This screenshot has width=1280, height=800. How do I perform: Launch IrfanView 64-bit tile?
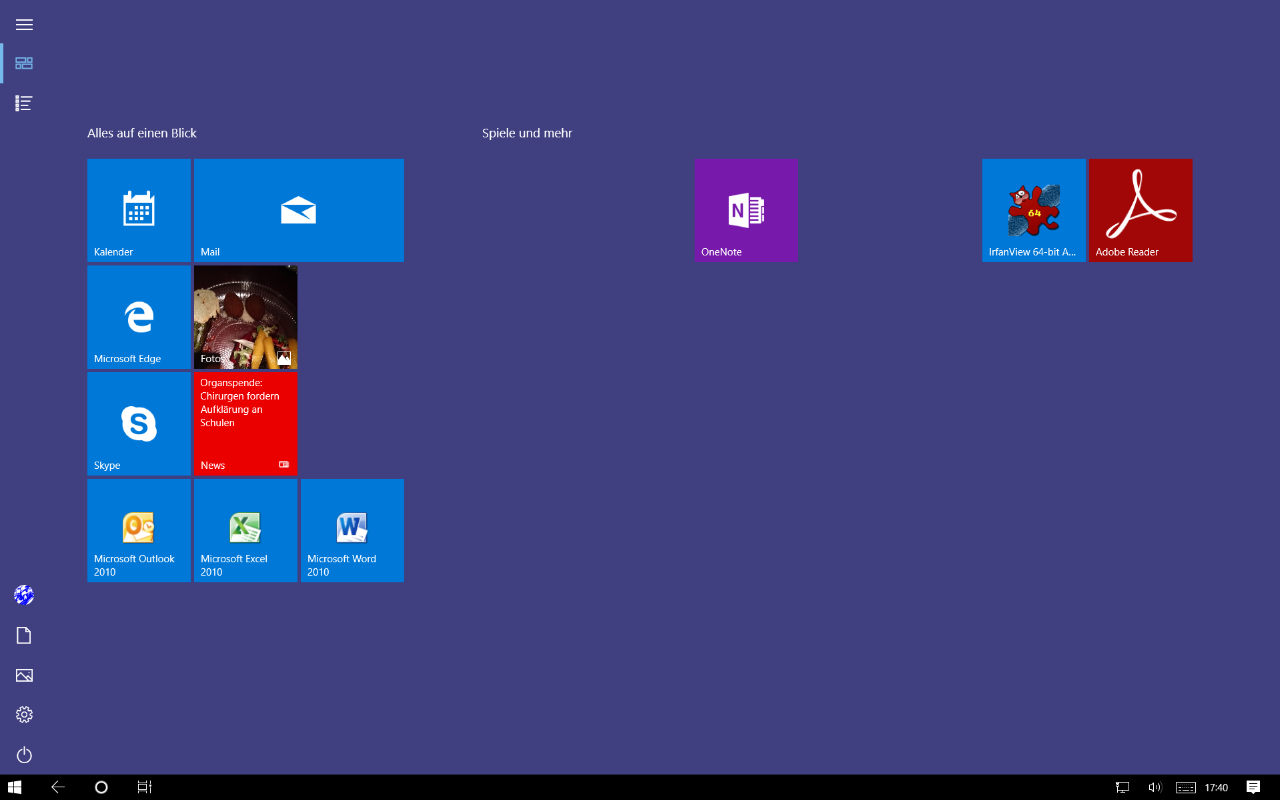[x=1034, y=210]
